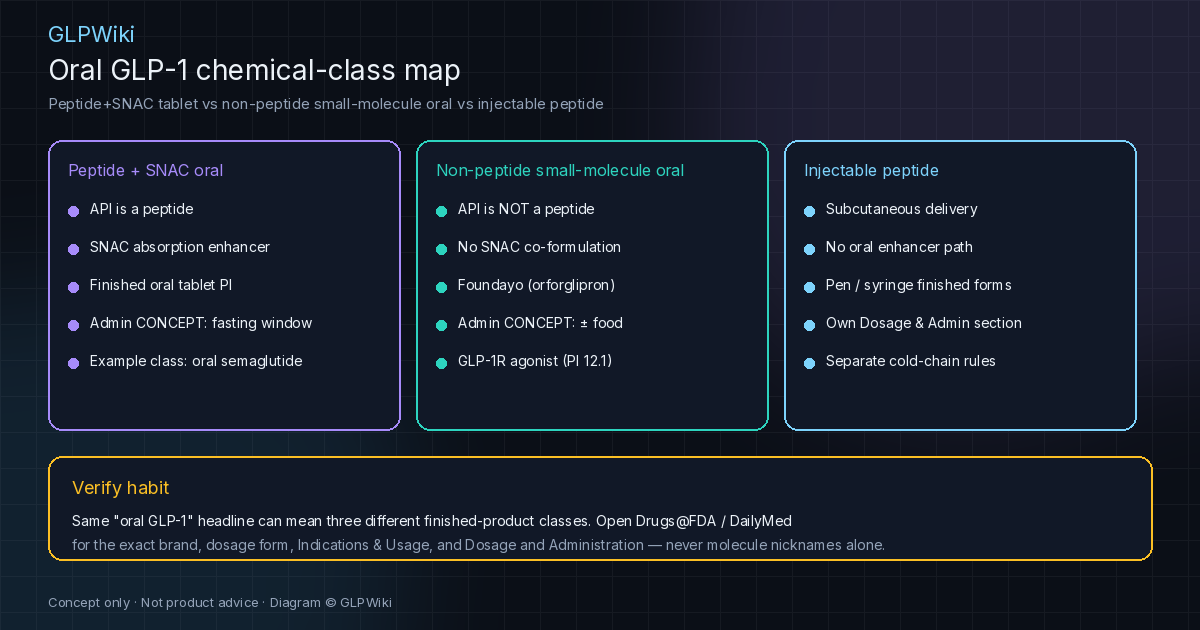
Task: Select the heading 'Oral GLP-1 chemical-class map'
Action: point(254,70)
